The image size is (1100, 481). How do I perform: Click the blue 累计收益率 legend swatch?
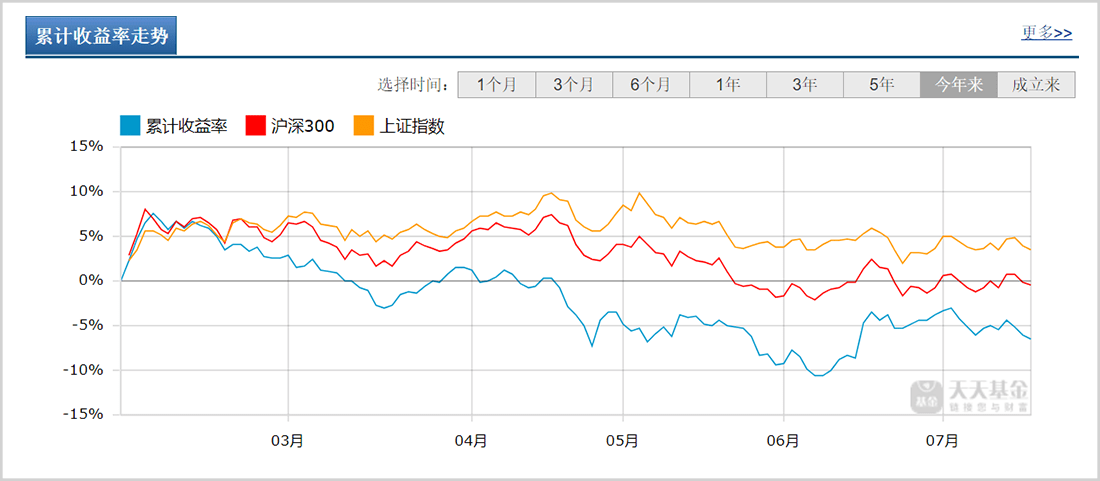coord(129,126)
